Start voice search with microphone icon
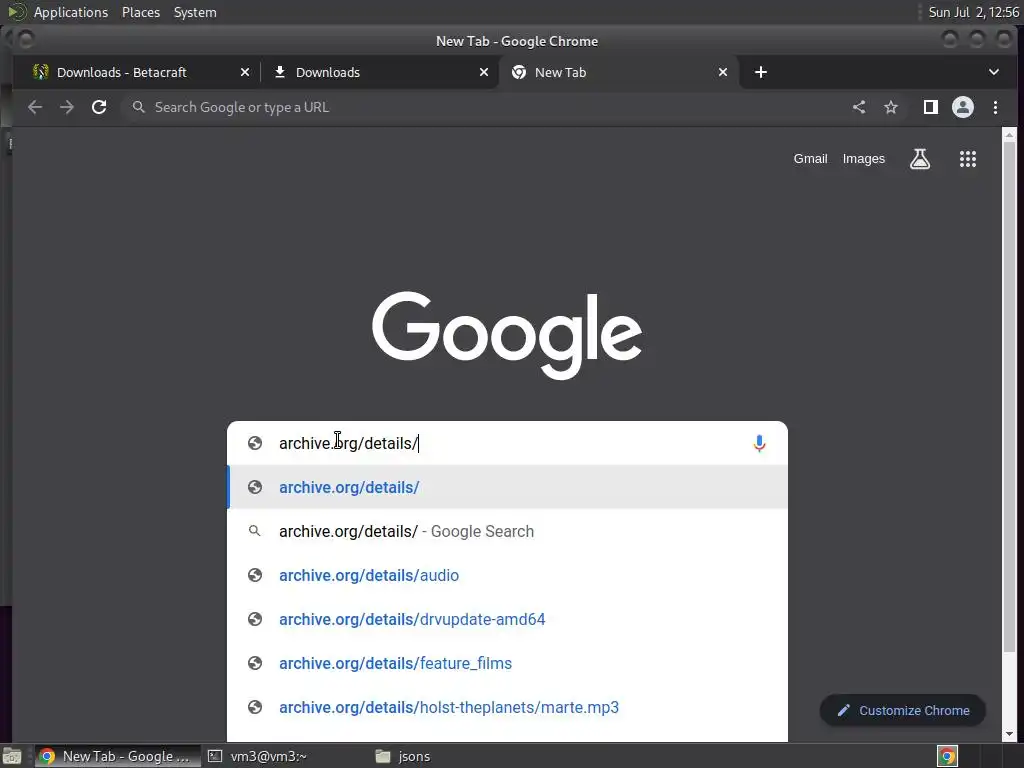 (759, 443)
